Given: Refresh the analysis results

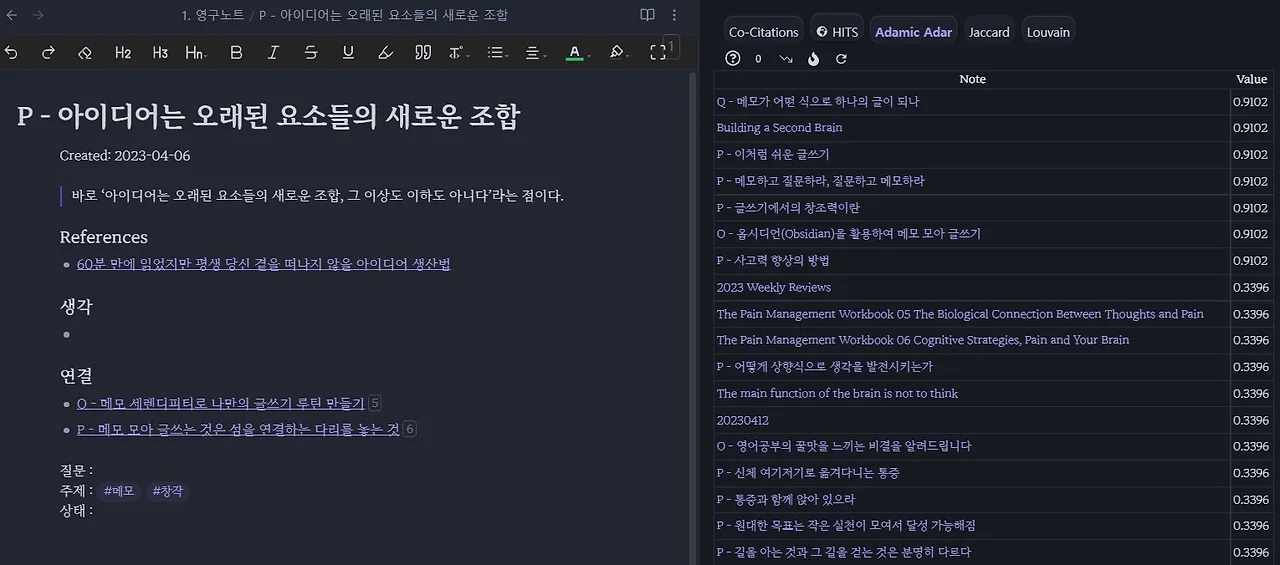Looking at the screenshot, I should tap(841, 59).
